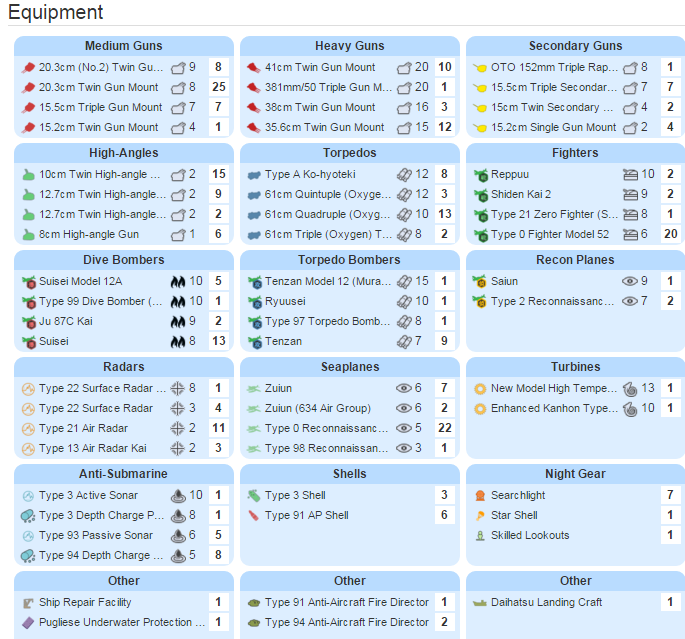Click the dive bomber icon beside Suisei Model 12A

tap(29, 282)
